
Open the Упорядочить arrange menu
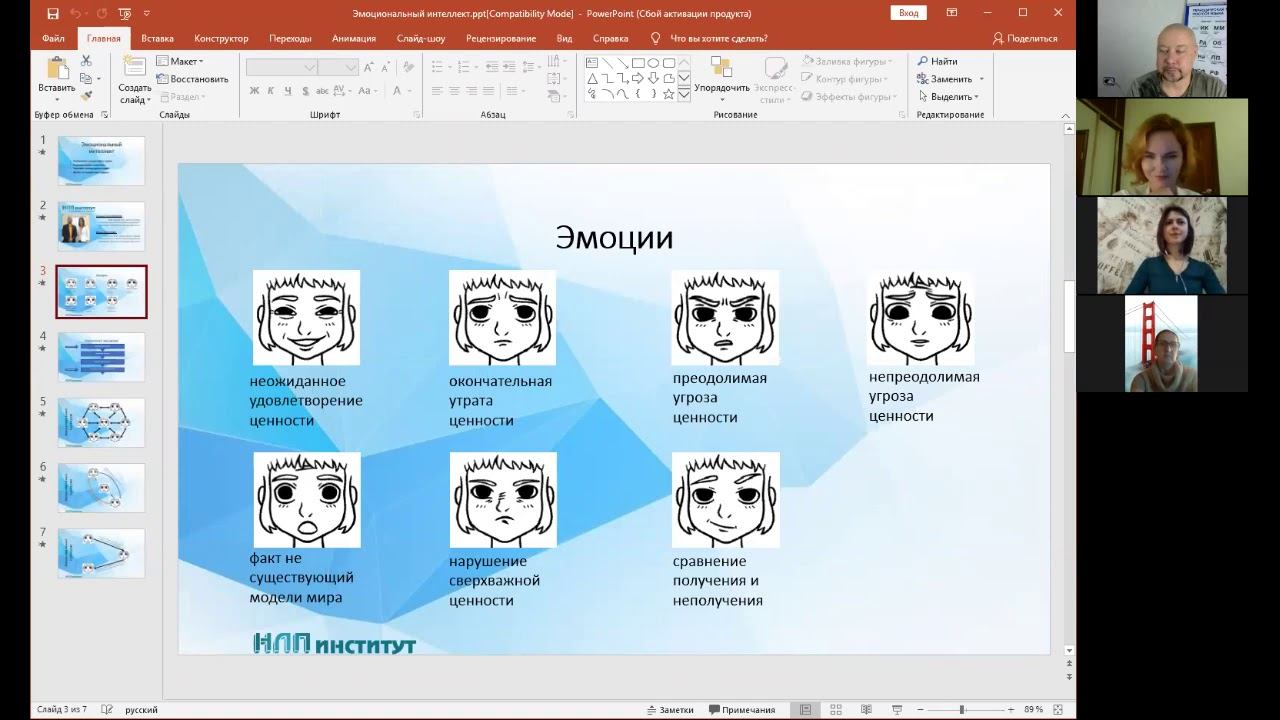tap(722, 79)
